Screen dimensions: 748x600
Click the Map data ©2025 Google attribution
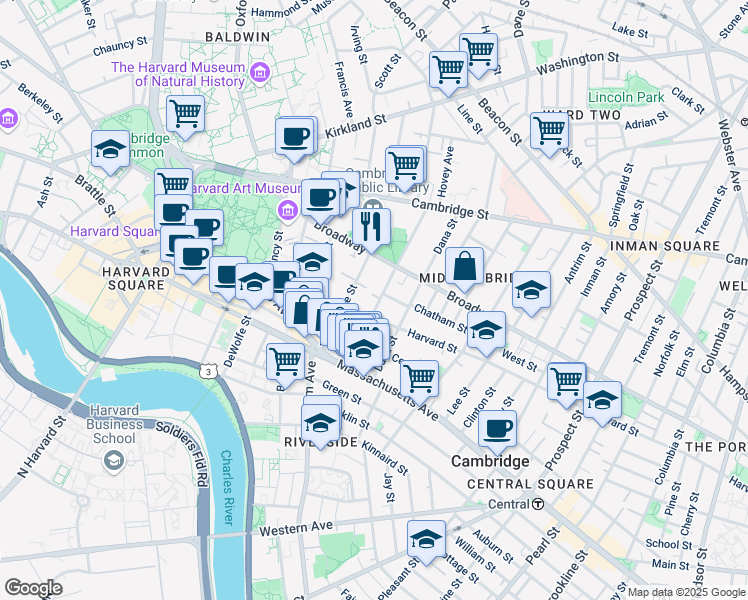[x=686, y=592]
